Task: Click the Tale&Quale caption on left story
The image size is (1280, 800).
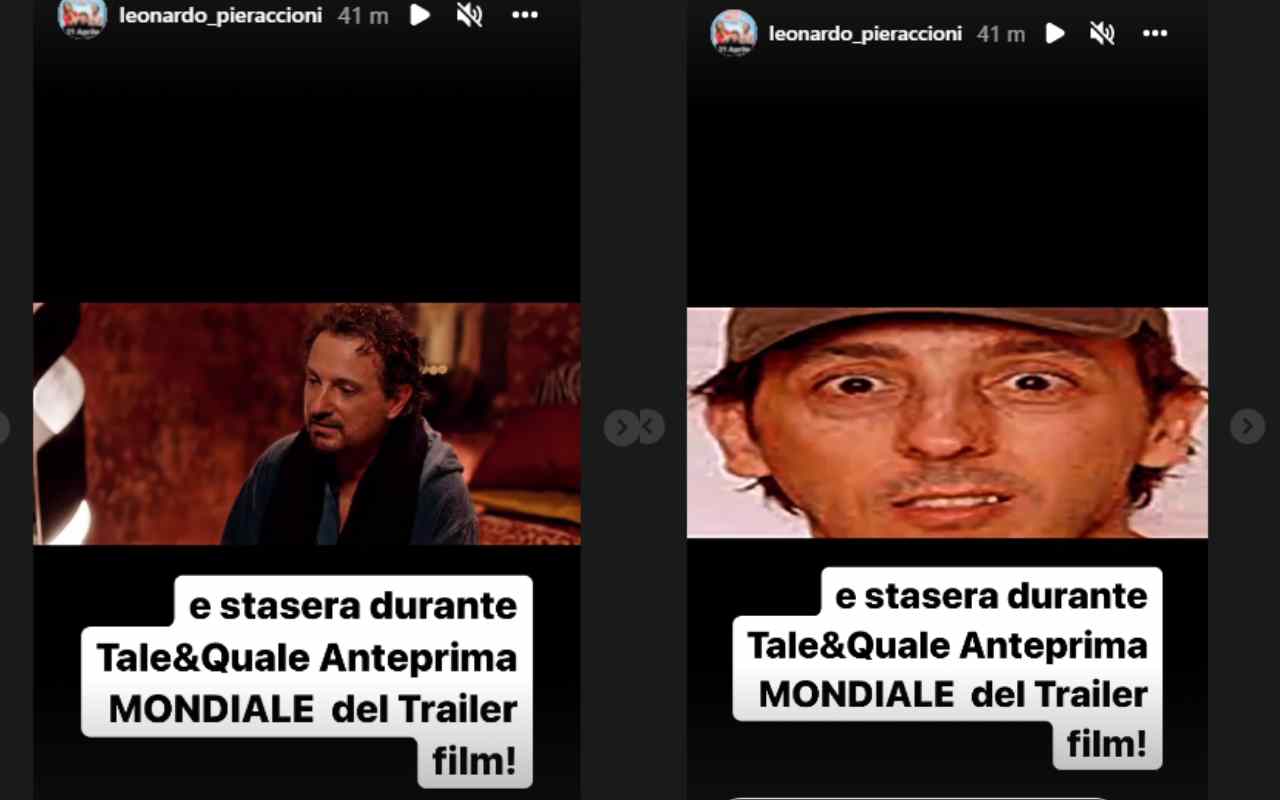Action: coord(307,658)
